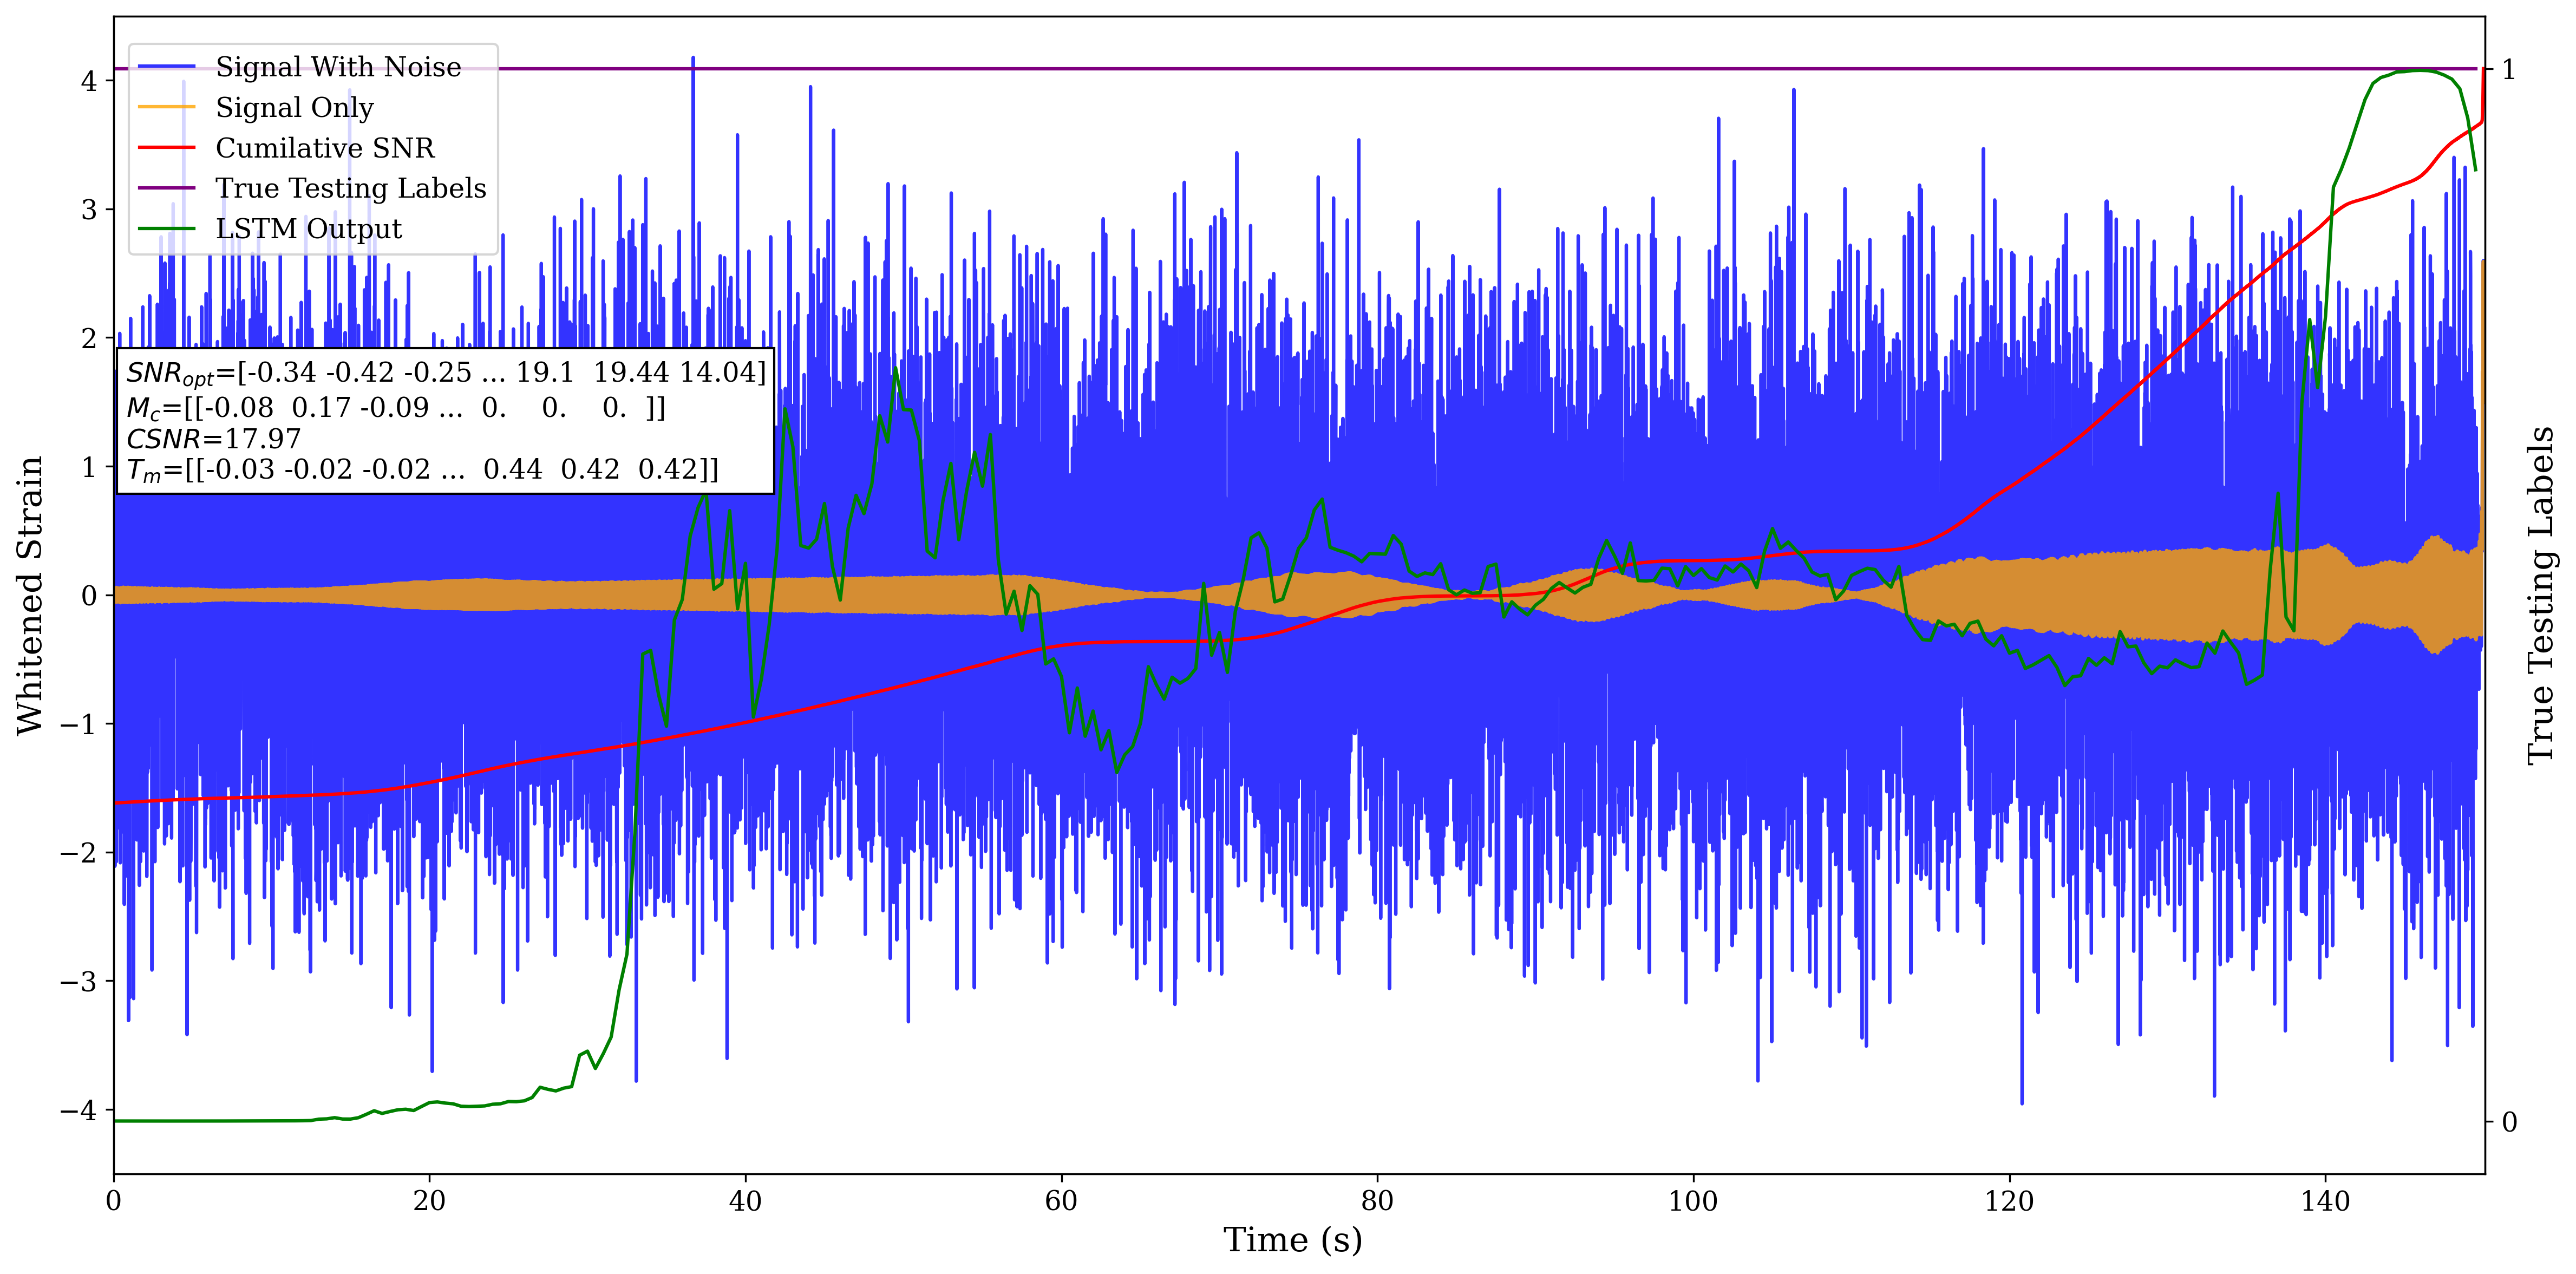The height and width of the screenshot is (1274, 2576).
Task: Click the SNRopt values line in annotation box
Action: tap(445, 373)
